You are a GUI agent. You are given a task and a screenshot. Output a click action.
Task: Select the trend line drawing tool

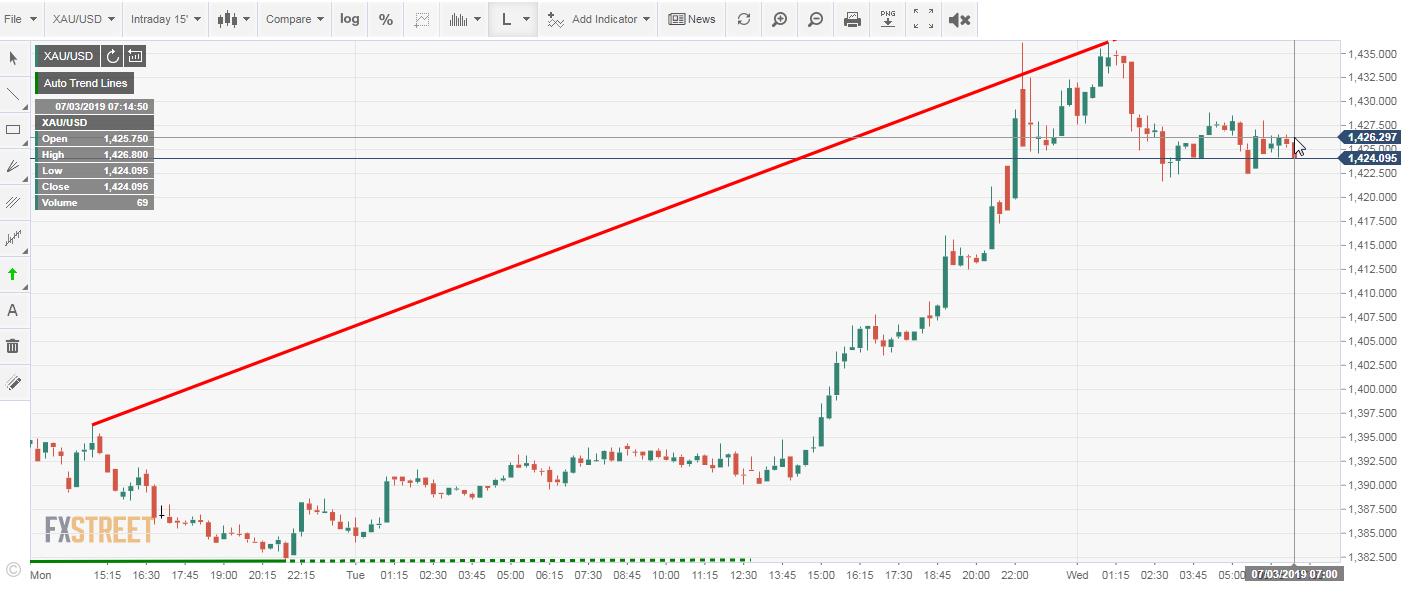[13, 95]
